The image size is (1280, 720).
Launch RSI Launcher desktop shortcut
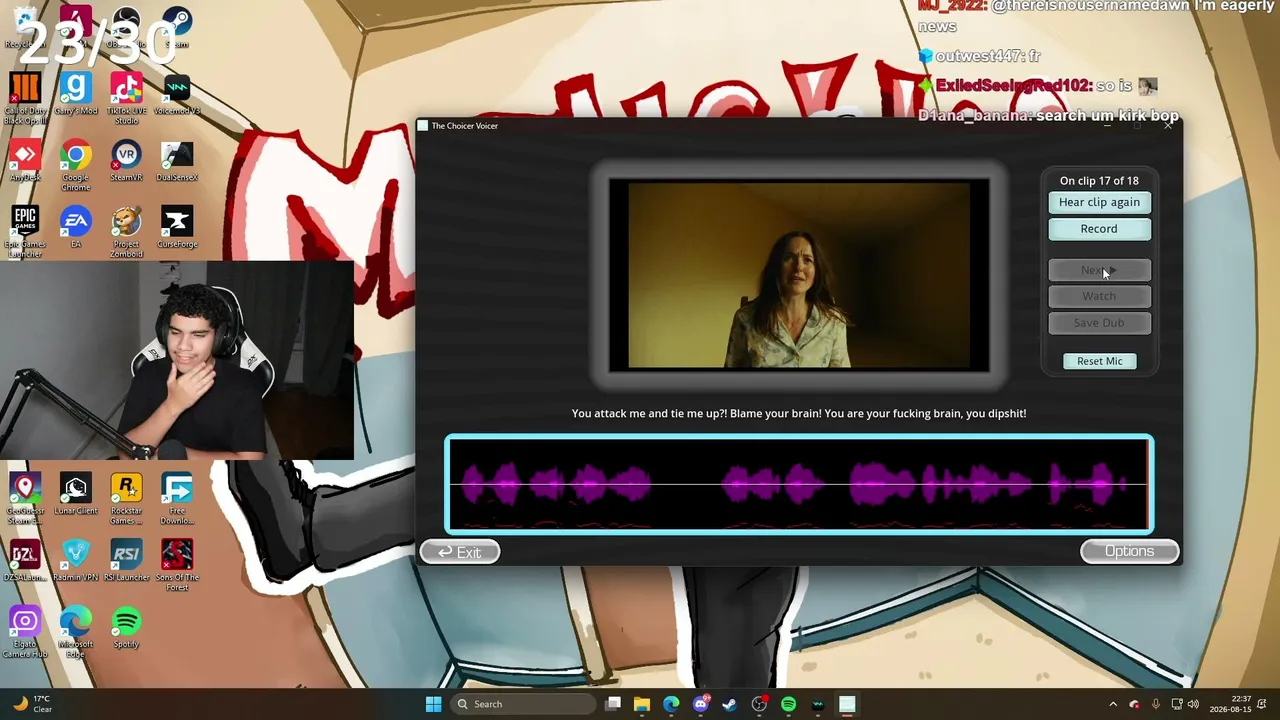126,561
